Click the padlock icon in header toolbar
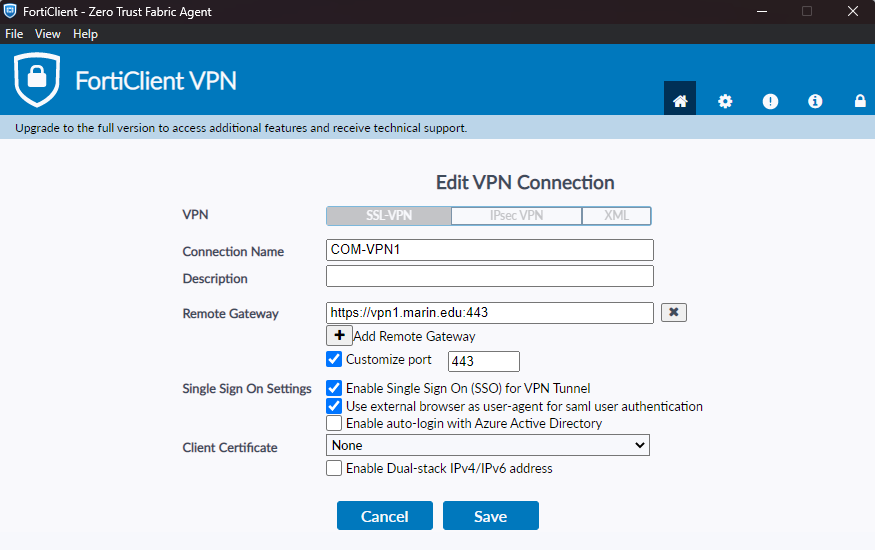The image size is (875, 550). [x=860, y=101]
